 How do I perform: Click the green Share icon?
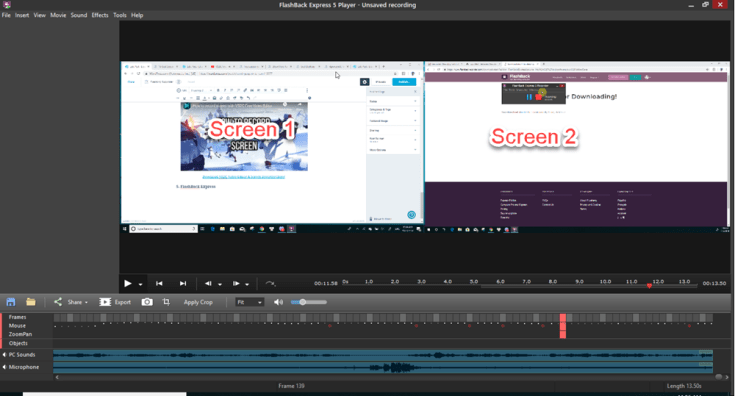click(x=58, y=302)
